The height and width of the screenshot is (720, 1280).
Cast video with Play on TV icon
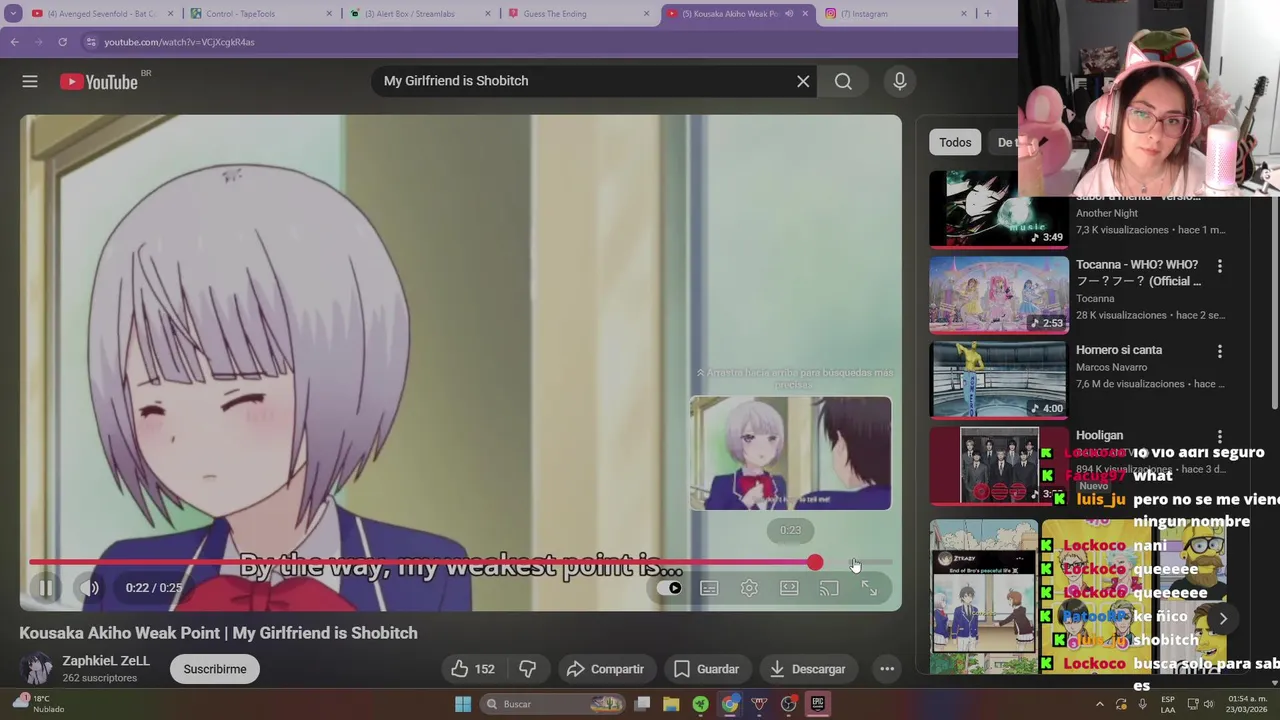coord(829,588)
